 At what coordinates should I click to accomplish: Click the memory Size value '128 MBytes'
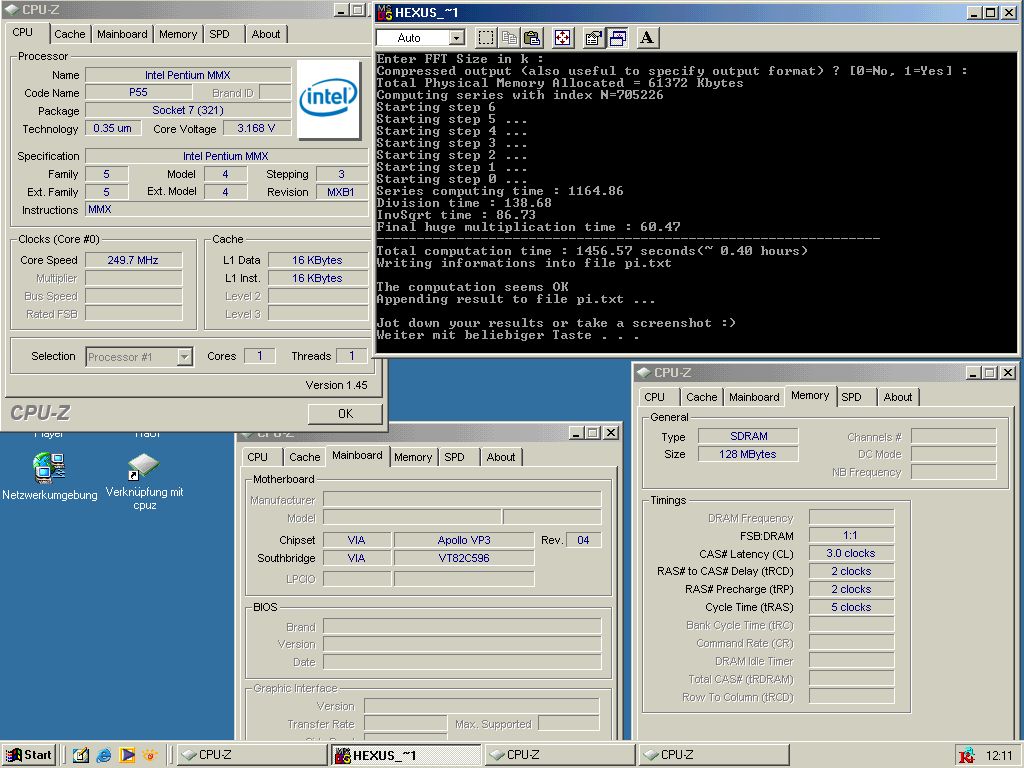[748, 454]
